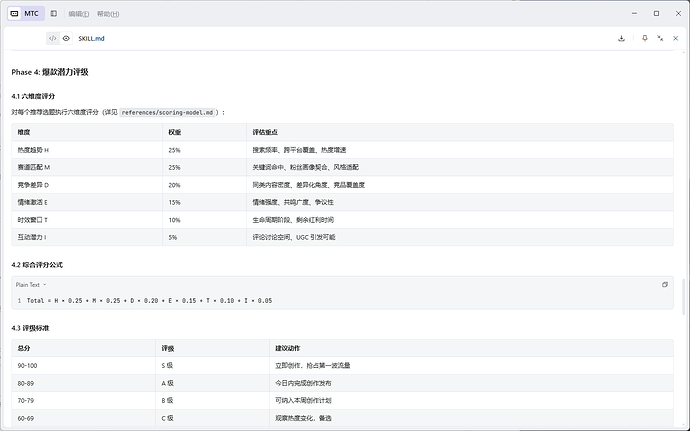Click the S 级 rating cell
Screen dimensions: 690x431
click(x=213, y=366)
